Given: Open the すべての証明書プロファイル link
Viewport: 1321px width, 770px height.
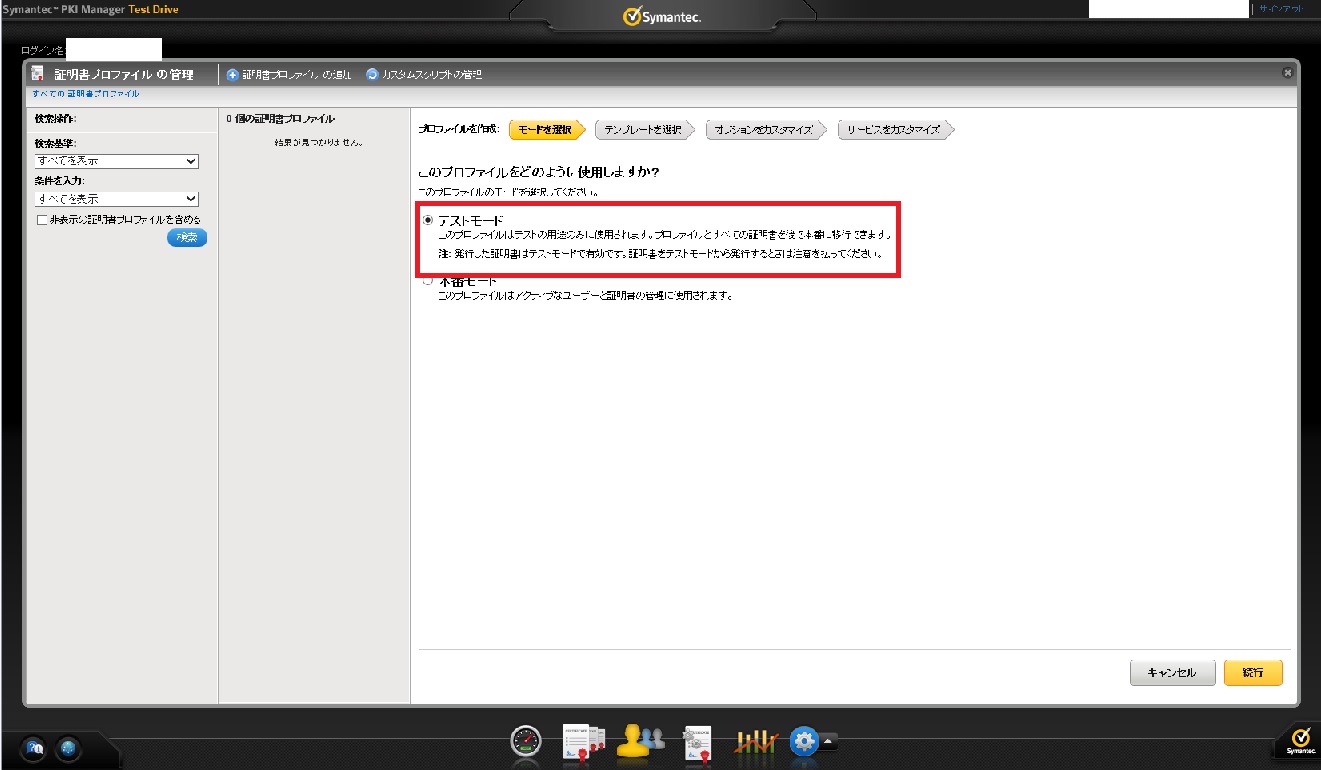Looking at the screenshot, I should 86,94.
